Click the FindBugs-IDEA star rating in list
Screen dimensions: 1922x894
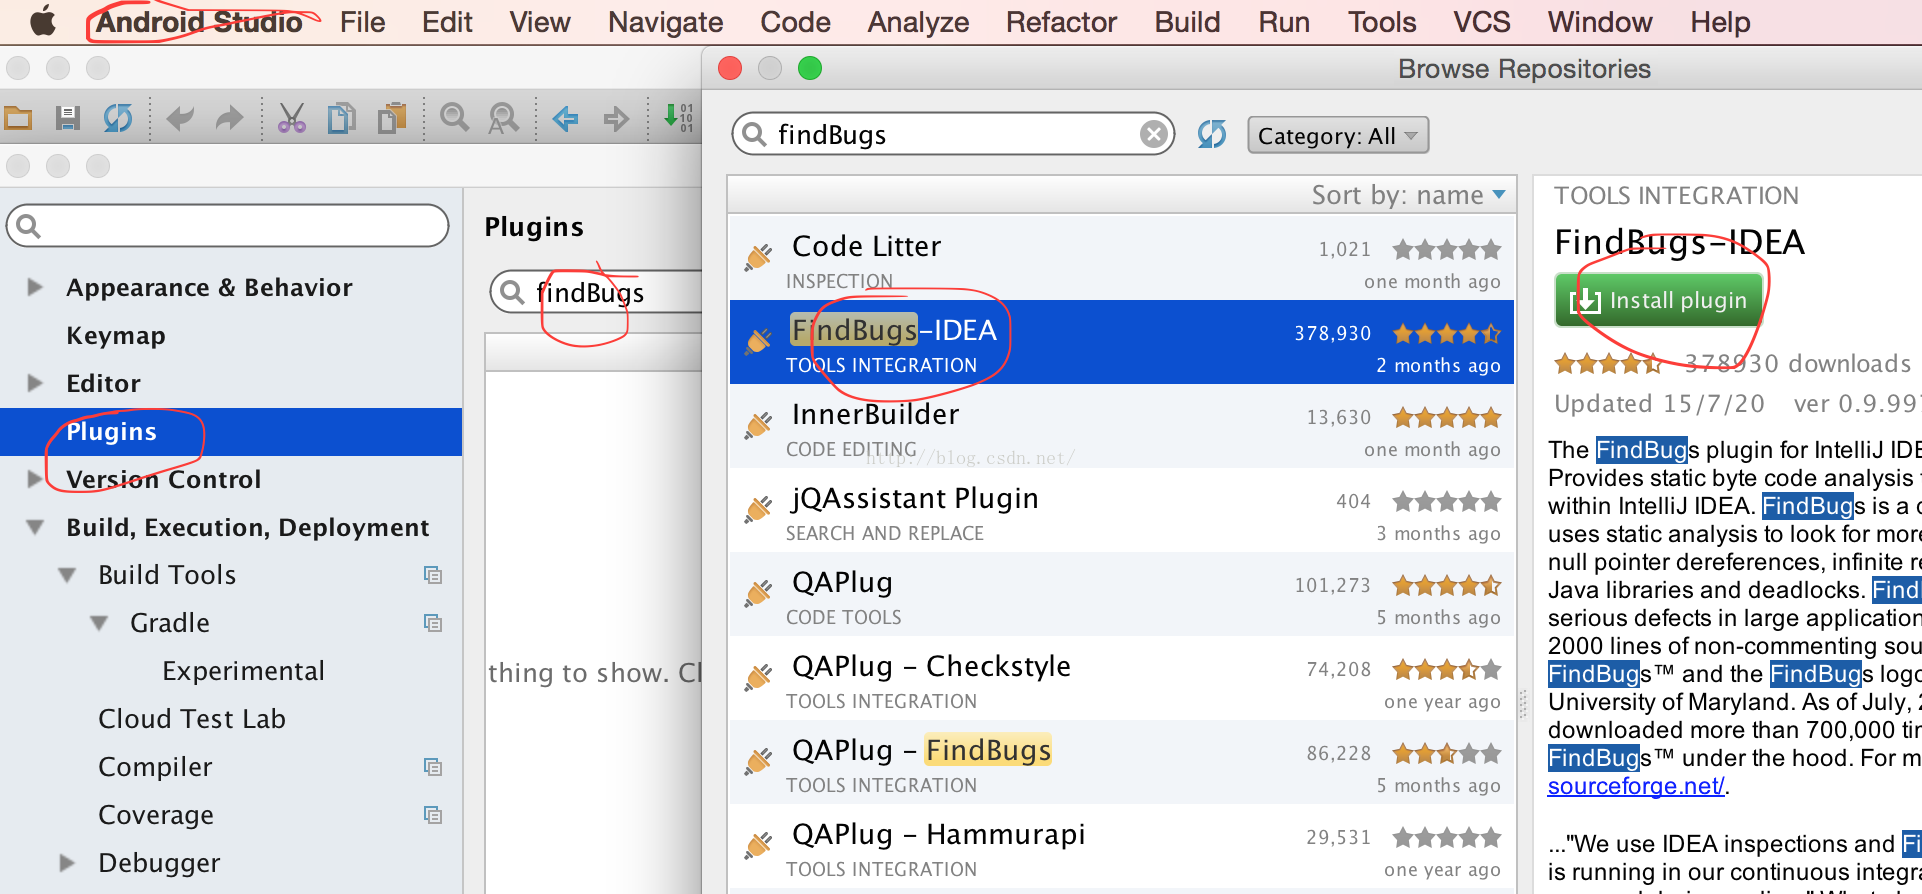(1447, 333)
